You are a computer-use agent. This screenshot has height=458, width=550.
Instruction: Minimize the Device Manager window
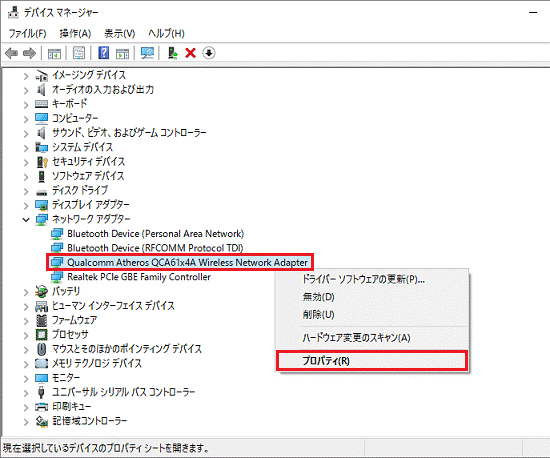point(533,13)
